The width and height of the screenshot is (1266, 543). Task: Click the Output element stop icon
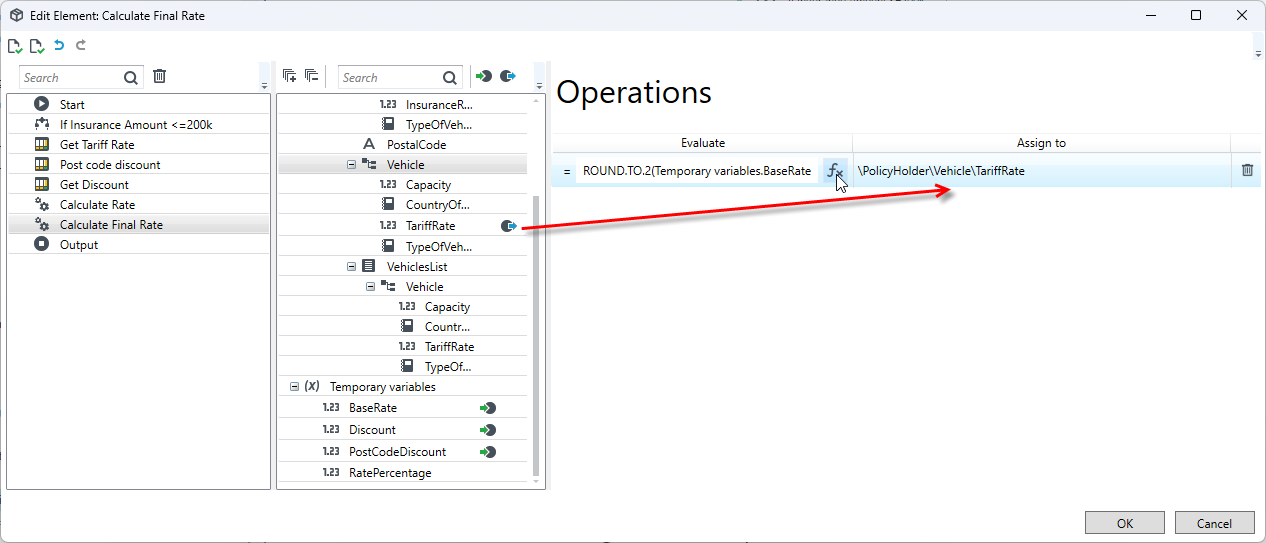point(41,244)
